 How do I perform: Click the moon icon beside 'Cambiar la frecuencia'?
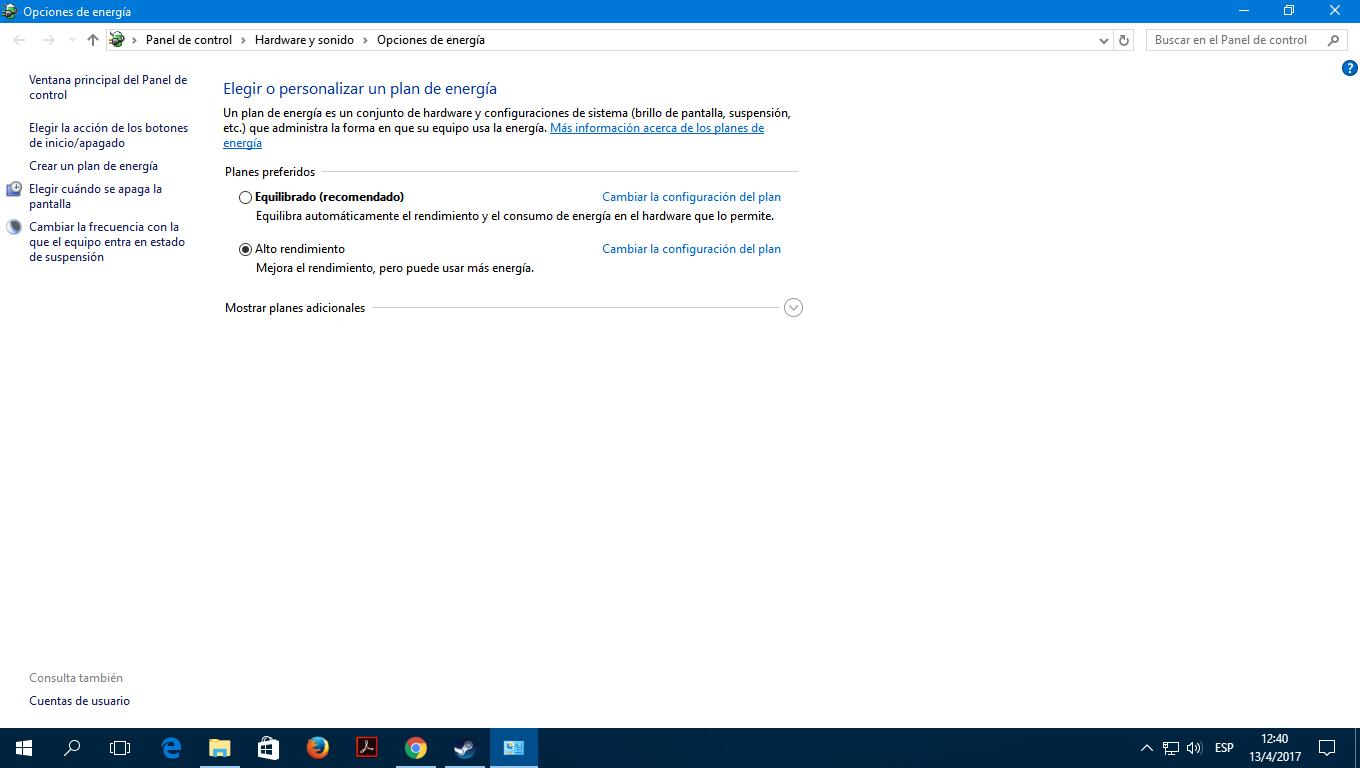point(14,227)
